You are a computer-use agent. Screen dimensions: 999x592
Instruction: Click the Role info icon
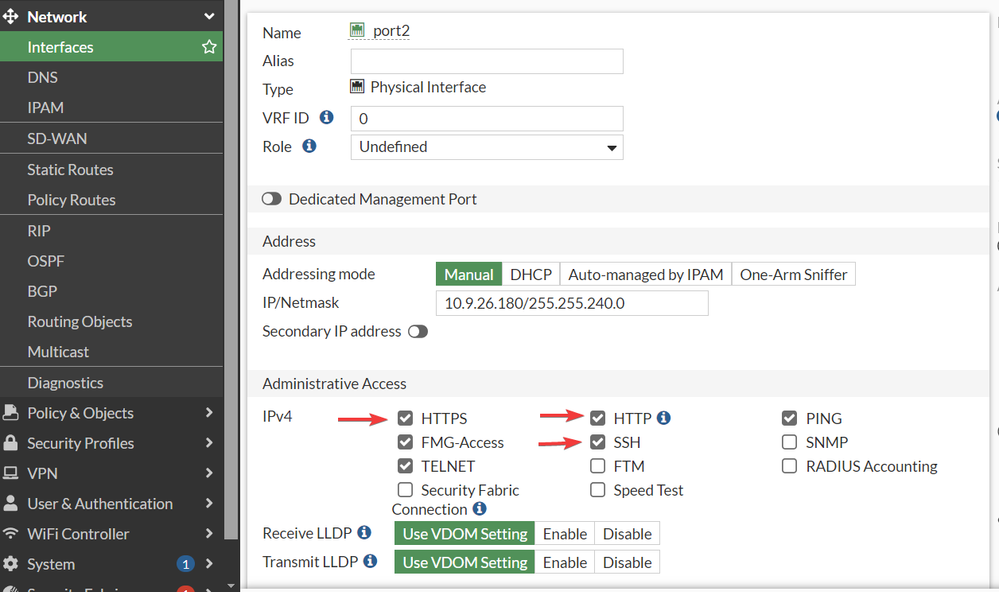point(309,146)
